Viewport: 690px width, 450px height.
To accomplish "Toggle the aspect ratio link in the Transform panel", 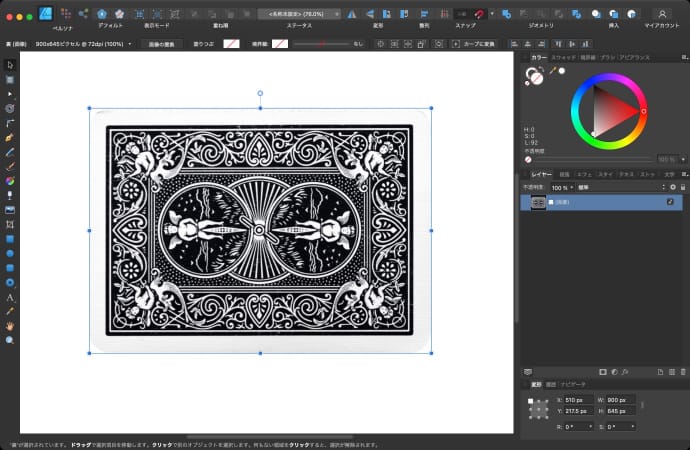I will point(641,405).
